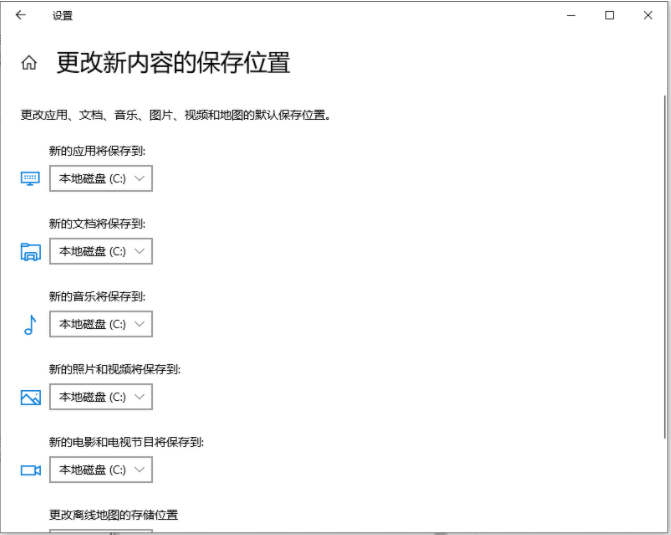671x535 pixels.
Task: Click the vertical scrollbar thumb
Action: coord(665,260)
